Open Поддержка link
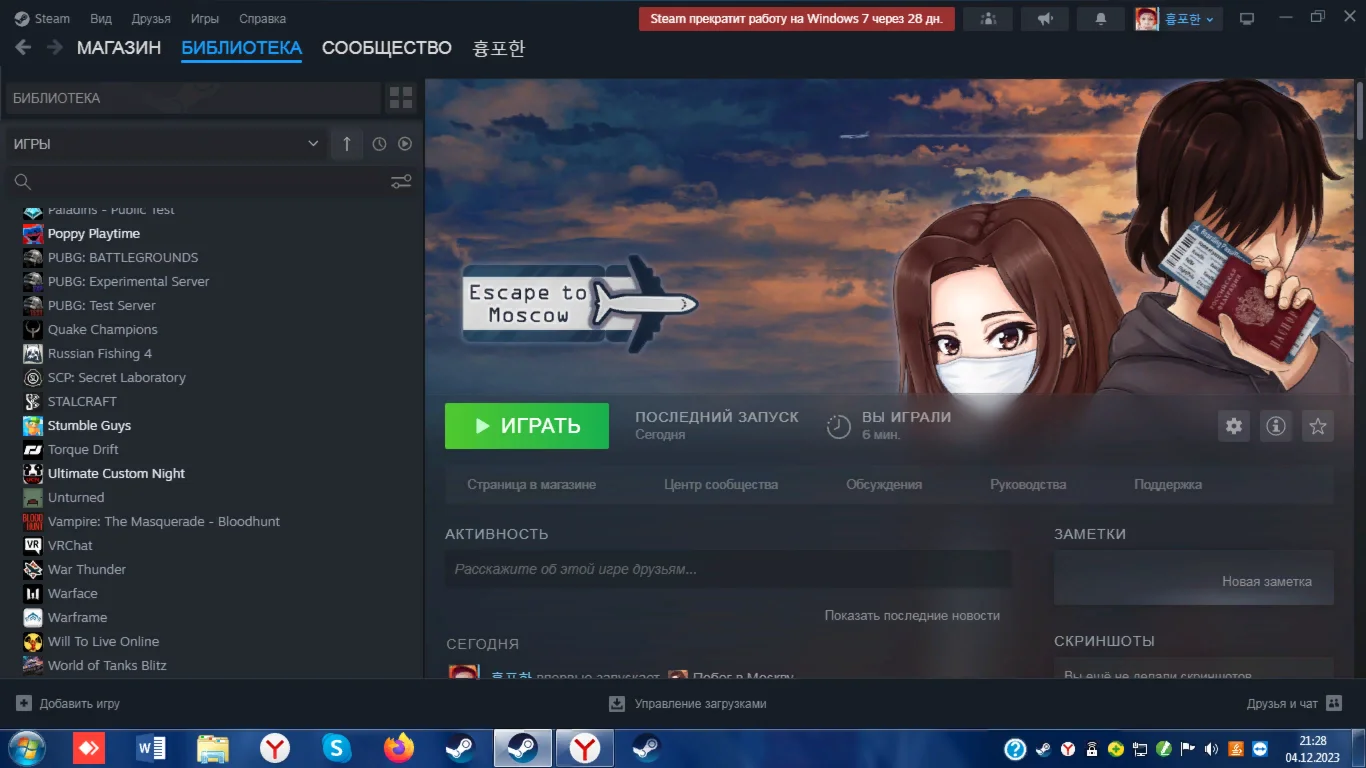This screenshot has height=768, width=1366. coord(1168,484)
